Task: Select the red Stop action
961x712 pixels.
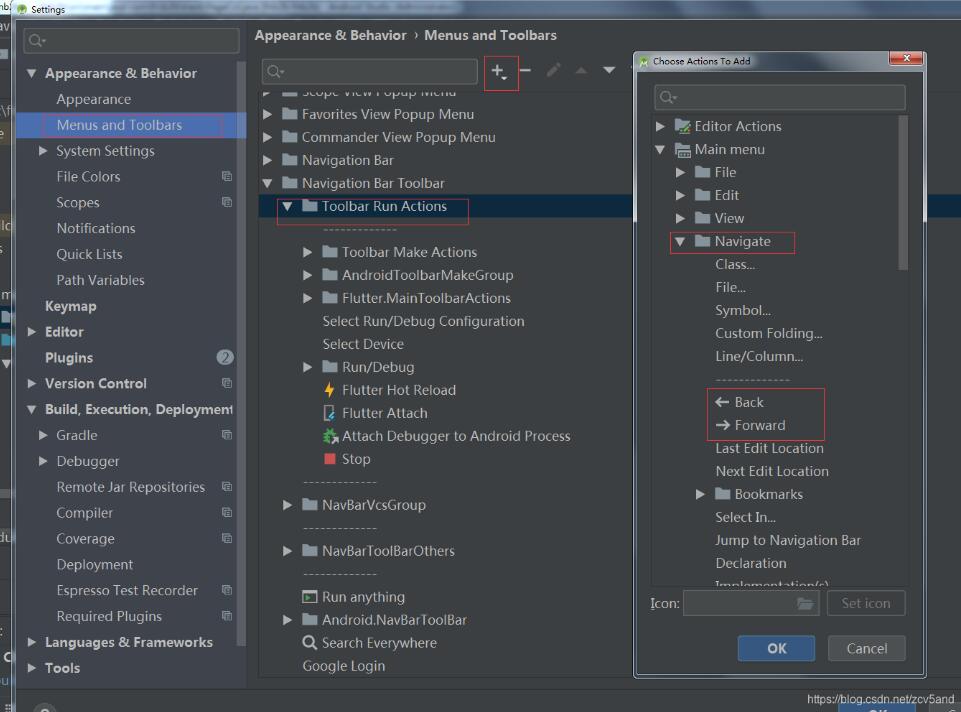Action: click(x=355, y=459)
